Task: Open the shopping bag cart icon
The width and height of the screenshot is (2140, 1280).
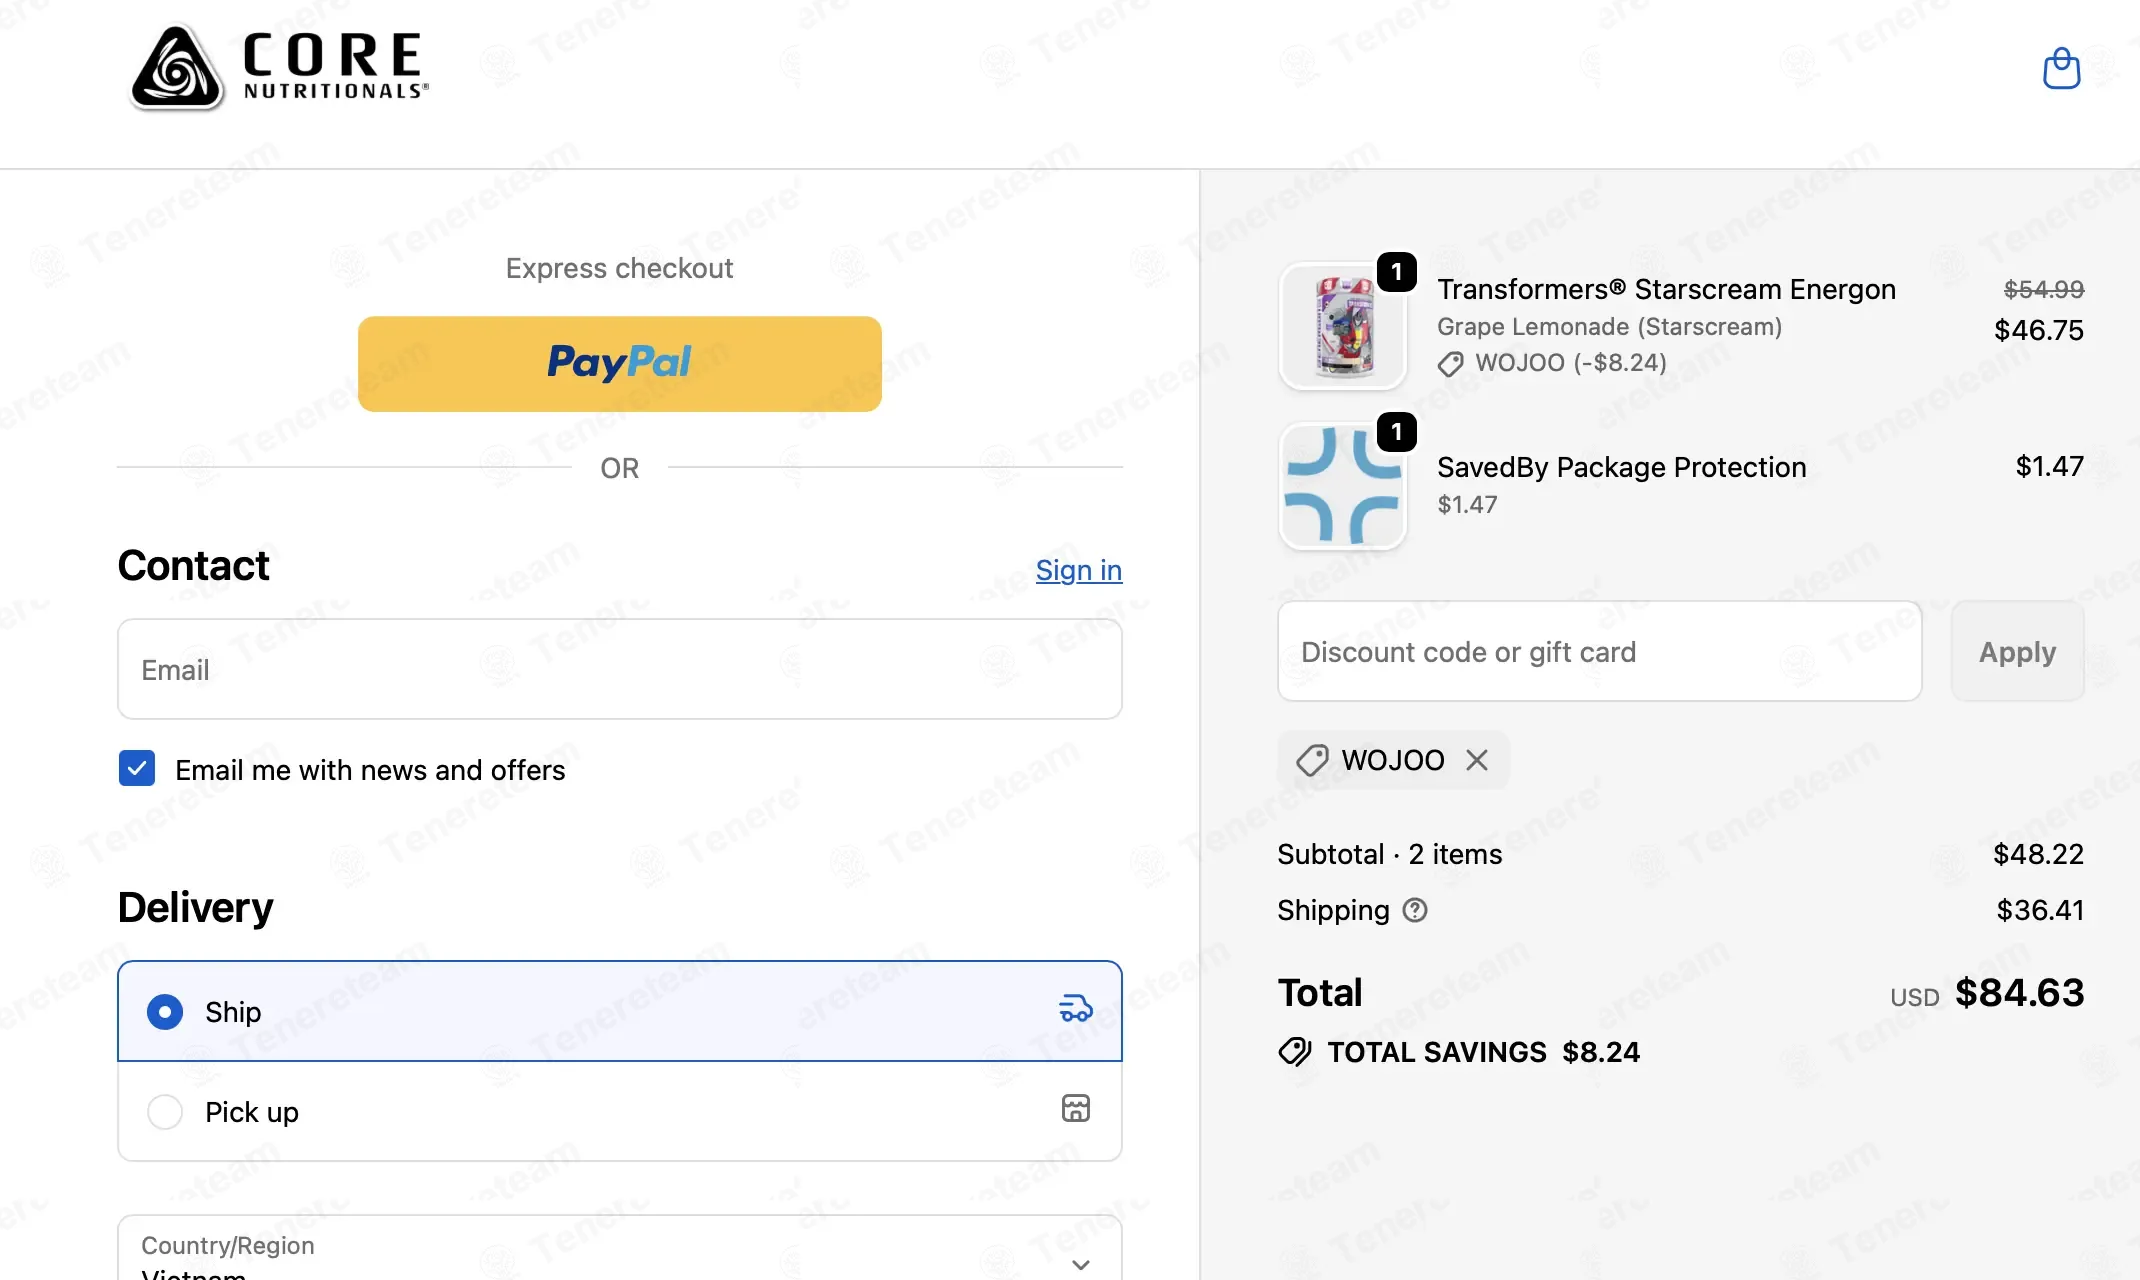Action: pyautogui.click(x=2061, y=68)
